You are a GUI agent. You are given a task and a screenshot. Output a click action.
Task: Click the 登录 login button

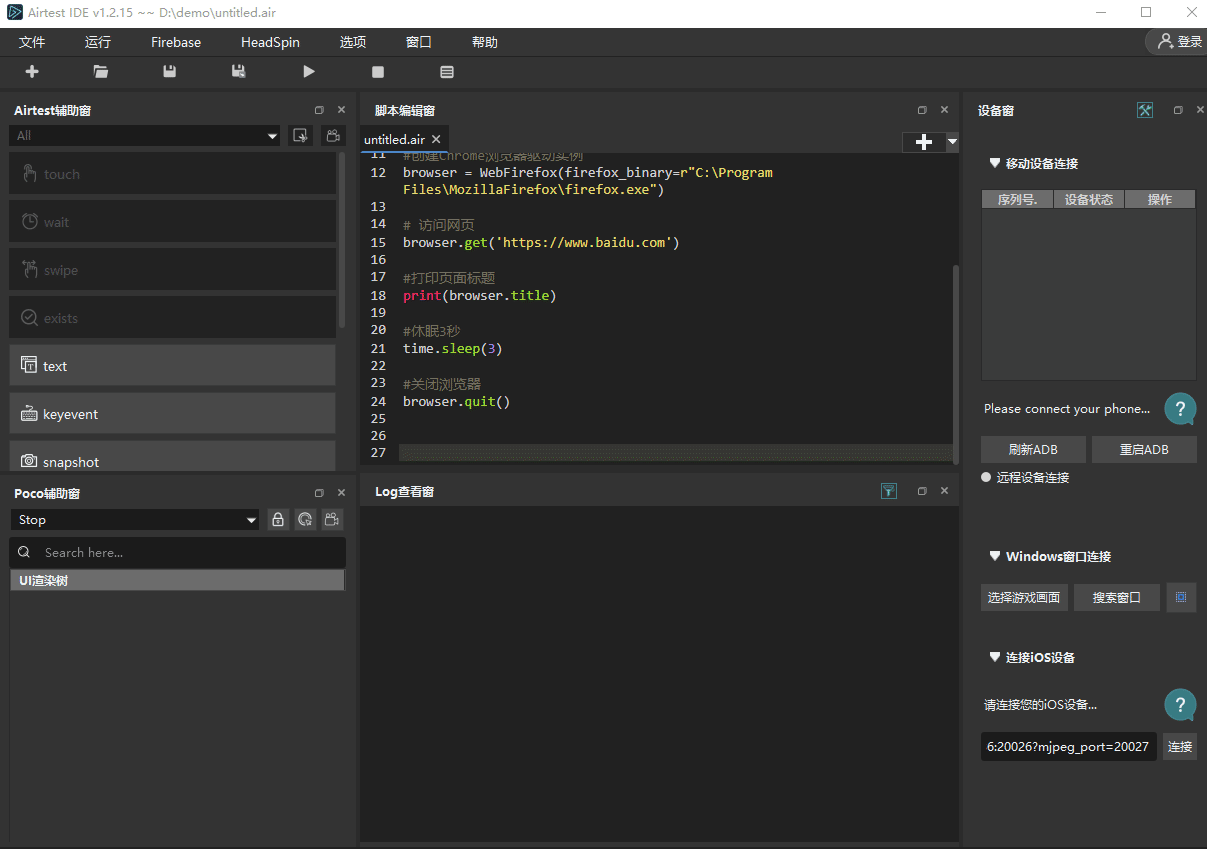click(x=1178, y=42)
